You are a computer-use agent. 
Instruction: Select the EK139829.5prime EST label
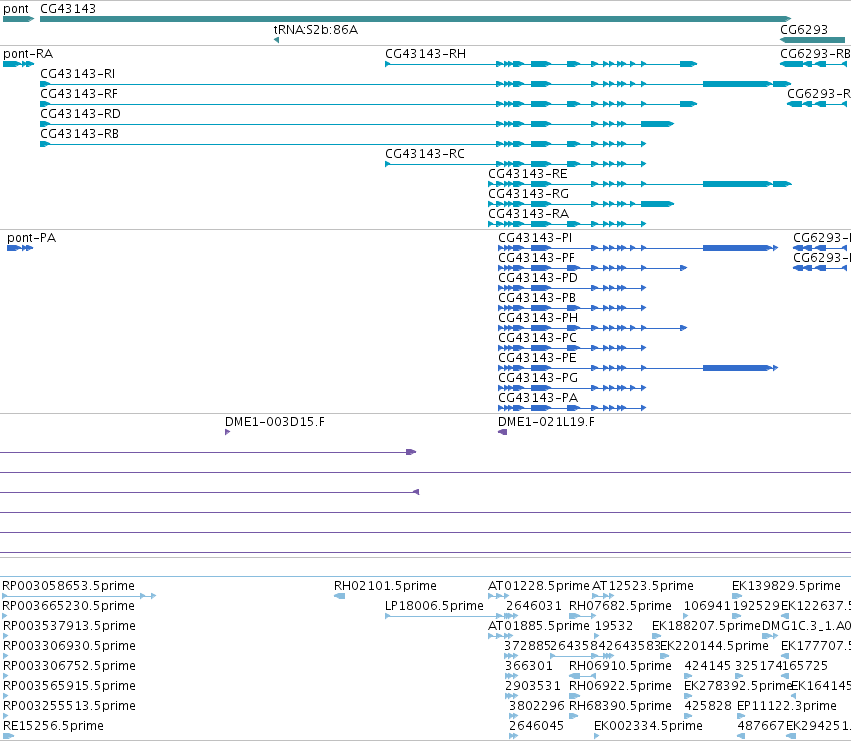pos(786,586)
